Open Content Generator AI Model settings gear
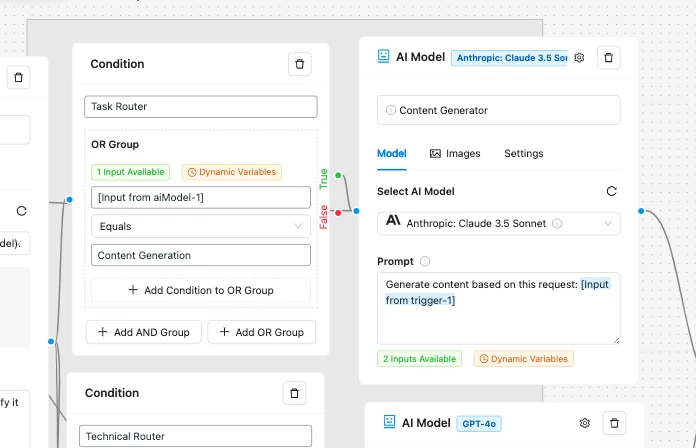 [x=579, y=58]
